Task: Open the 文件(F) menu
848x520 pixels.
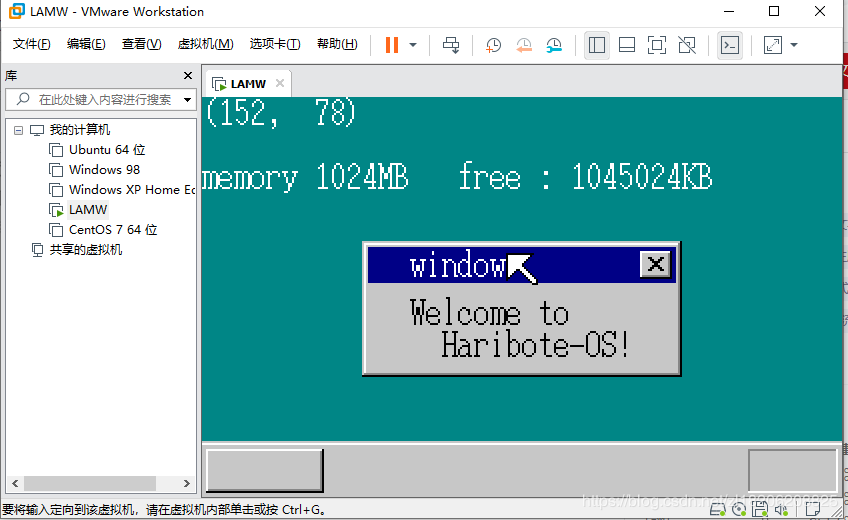Action: click(x=31, y=44)
